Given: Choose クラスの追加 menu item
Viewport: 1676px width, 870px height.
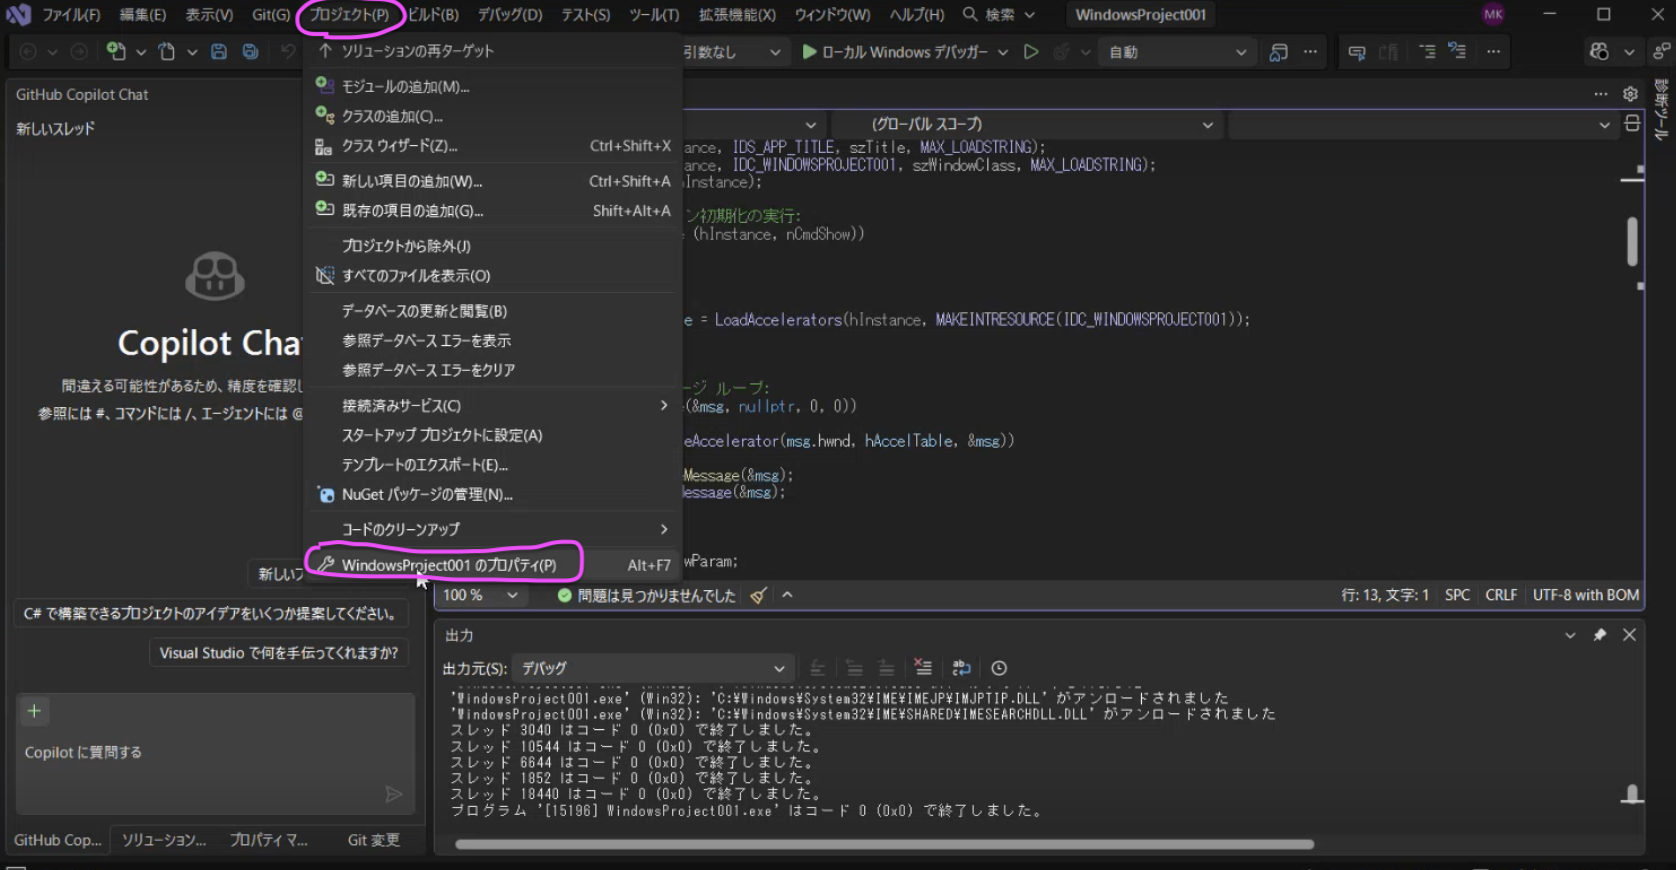Looking at the screenshot, I should click(x=494, y=116).
